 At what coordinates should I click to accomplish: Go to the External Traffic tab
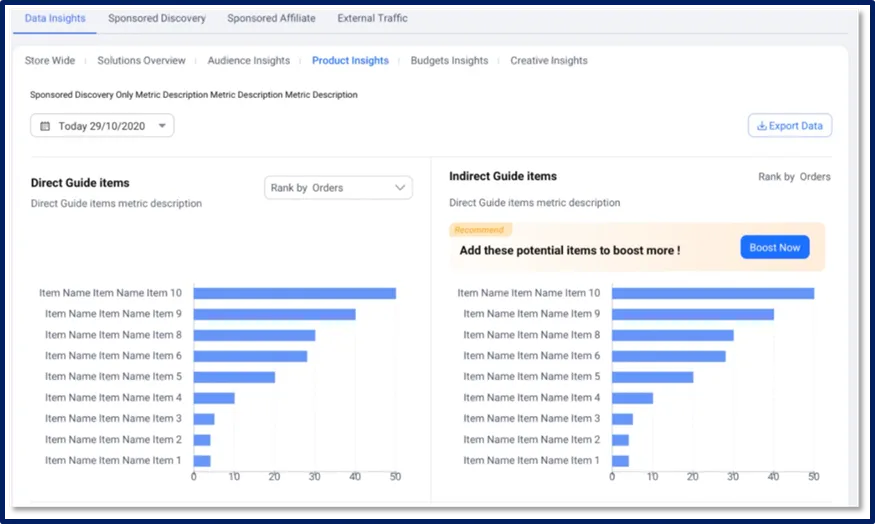coord(372,18)
